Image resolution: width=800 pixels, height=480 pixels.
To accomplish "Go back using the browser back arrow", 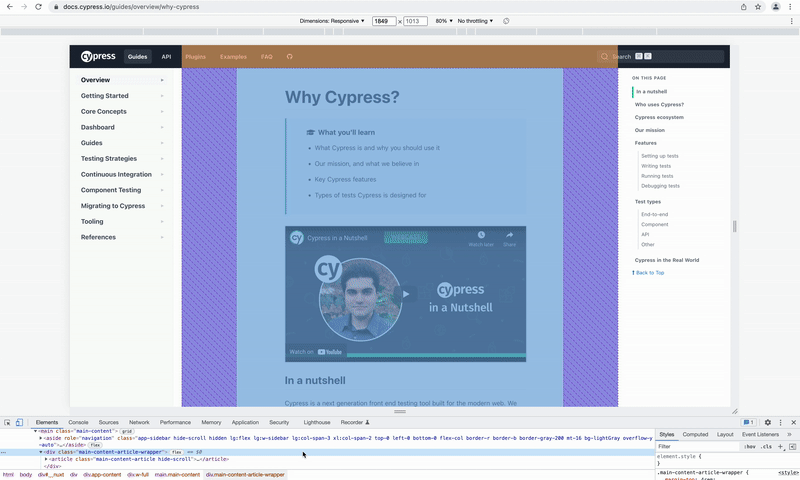I will tap(10, 7).
